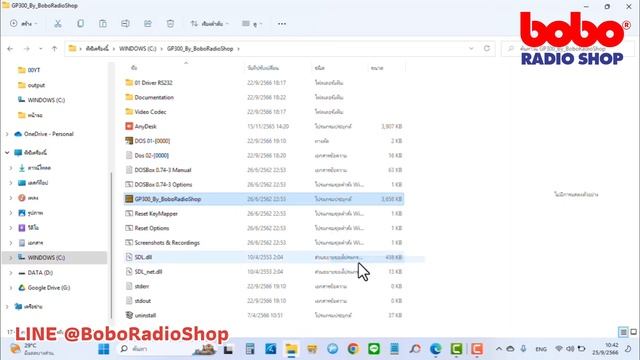Image resolution: width=640 pixels, height=360 pixels.
Task: Expand the Google Drive (G:) node
Action: point(11,288)
